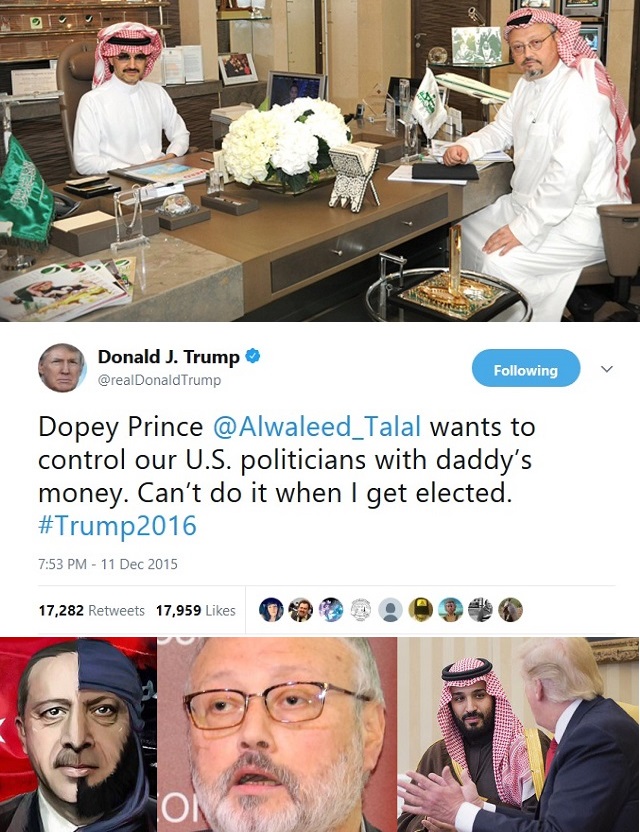Open the purple galaxy-themed liker avatar
The width and height of the screenshot is (640, 832).
[x=331, y=610]
